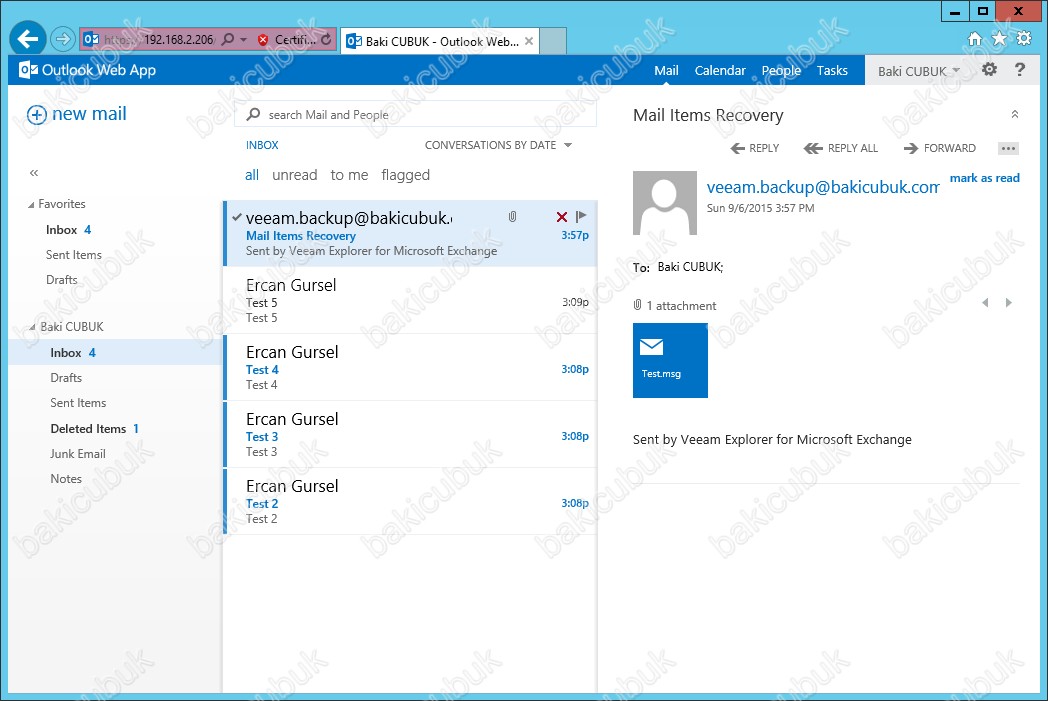Viewport: 1048px width, 701px height.
Task: Open the Conversations by Date sort dropdown
Action: (499, 145)
